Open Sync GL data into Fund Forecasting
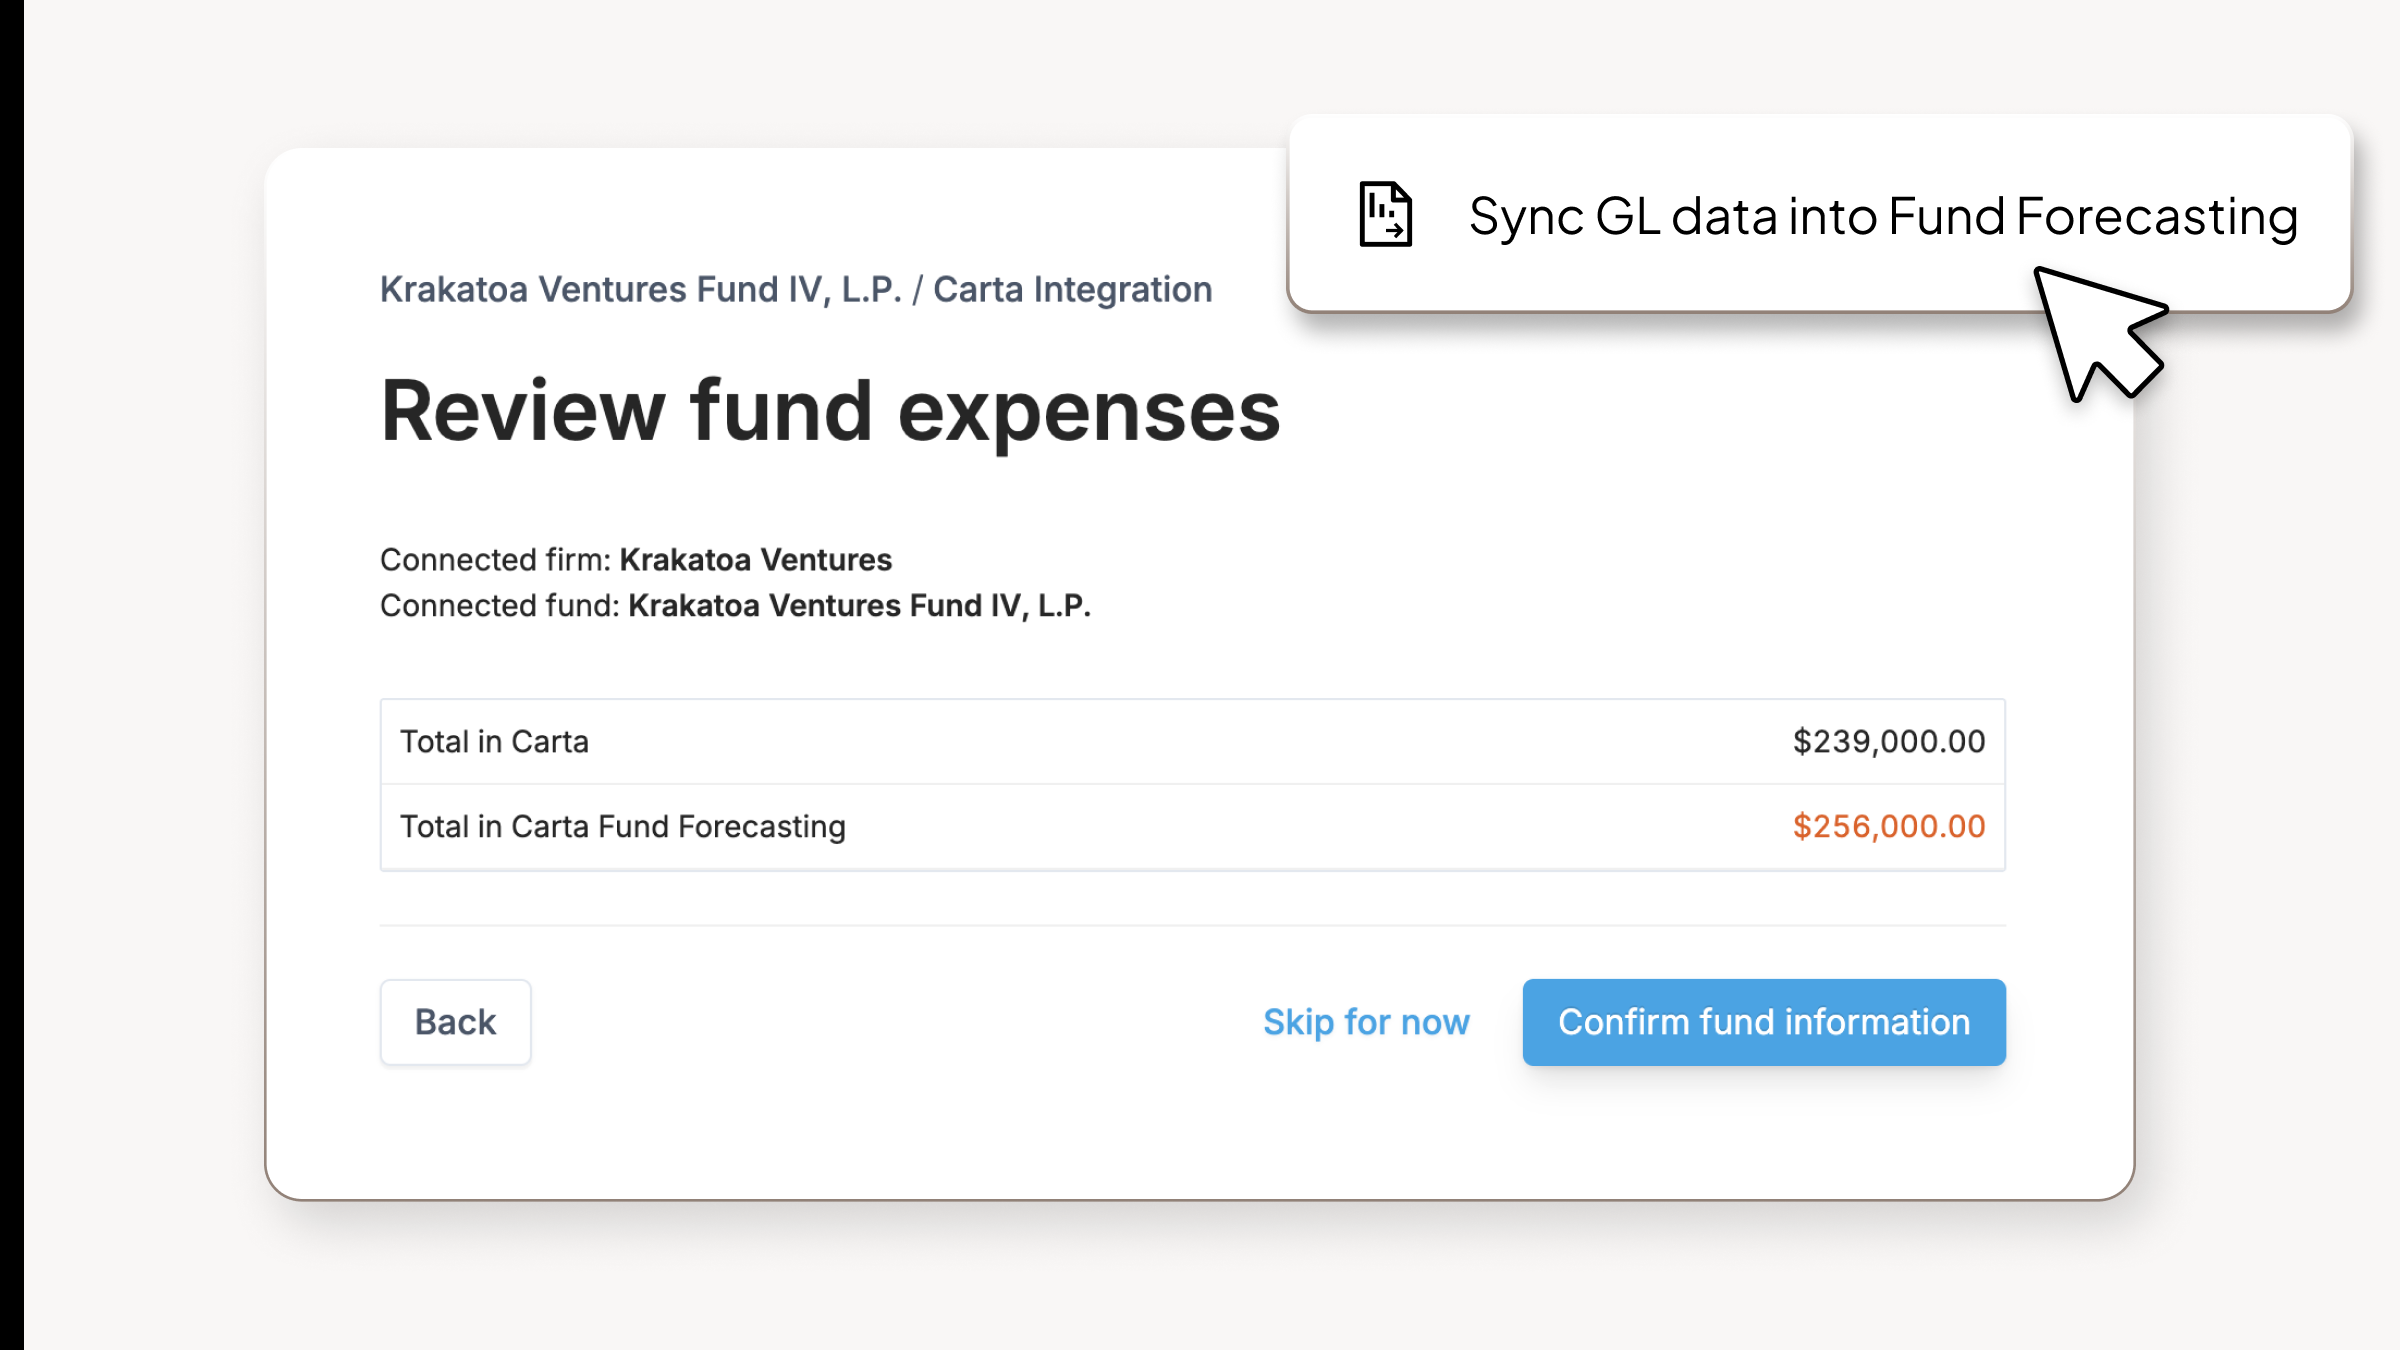The width and height of the screenshot is (2400, 1350). coord(1880,215)
